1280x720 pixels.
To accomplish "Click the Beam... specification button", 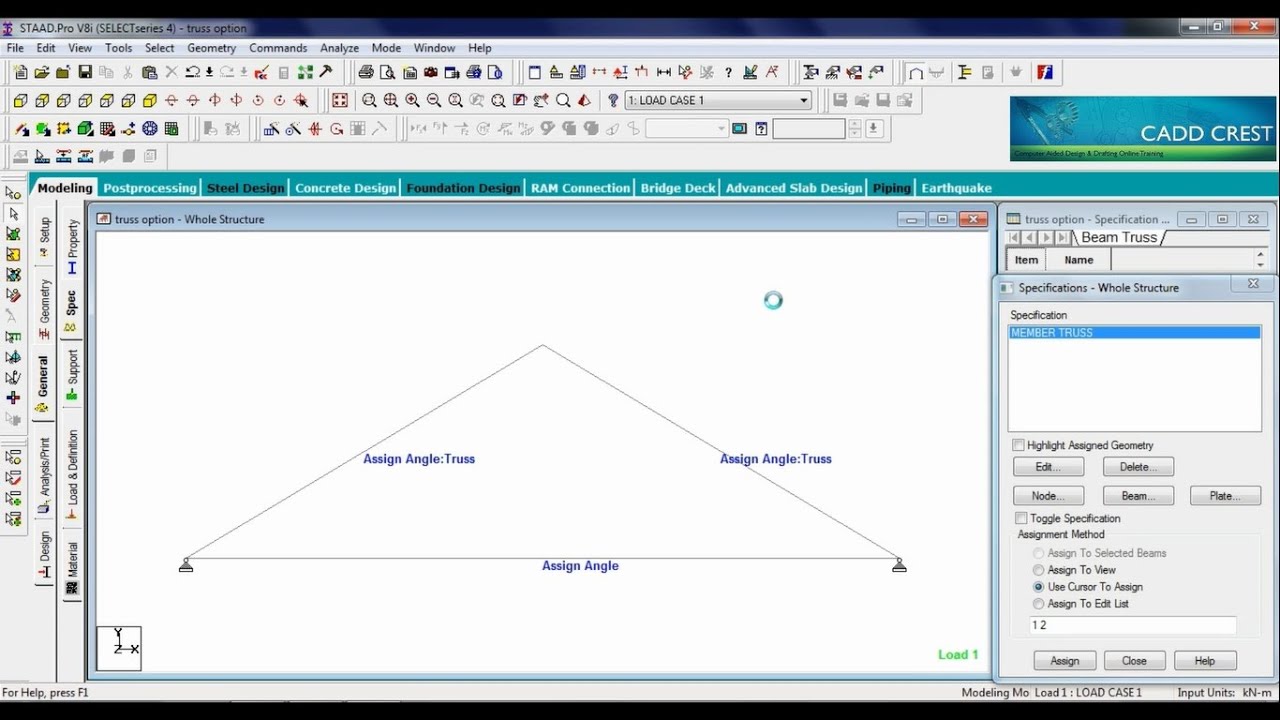I will 1138,496.
